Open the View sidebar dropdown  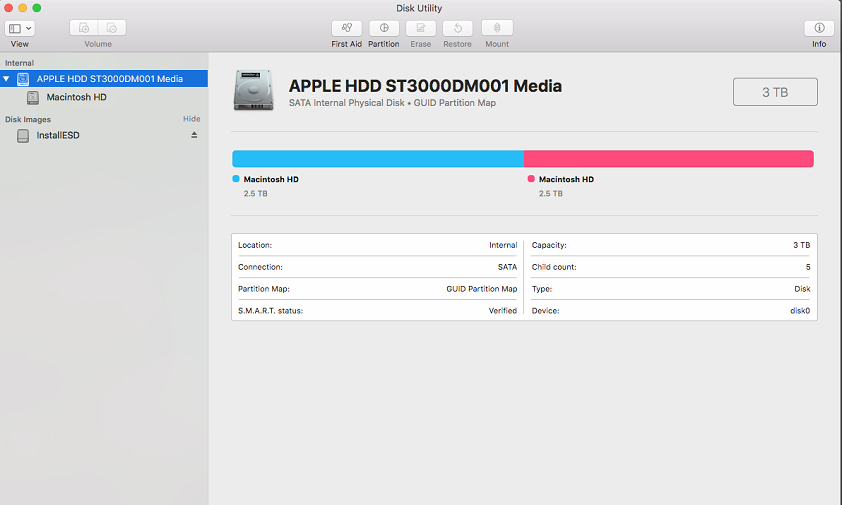pos(20,28)
